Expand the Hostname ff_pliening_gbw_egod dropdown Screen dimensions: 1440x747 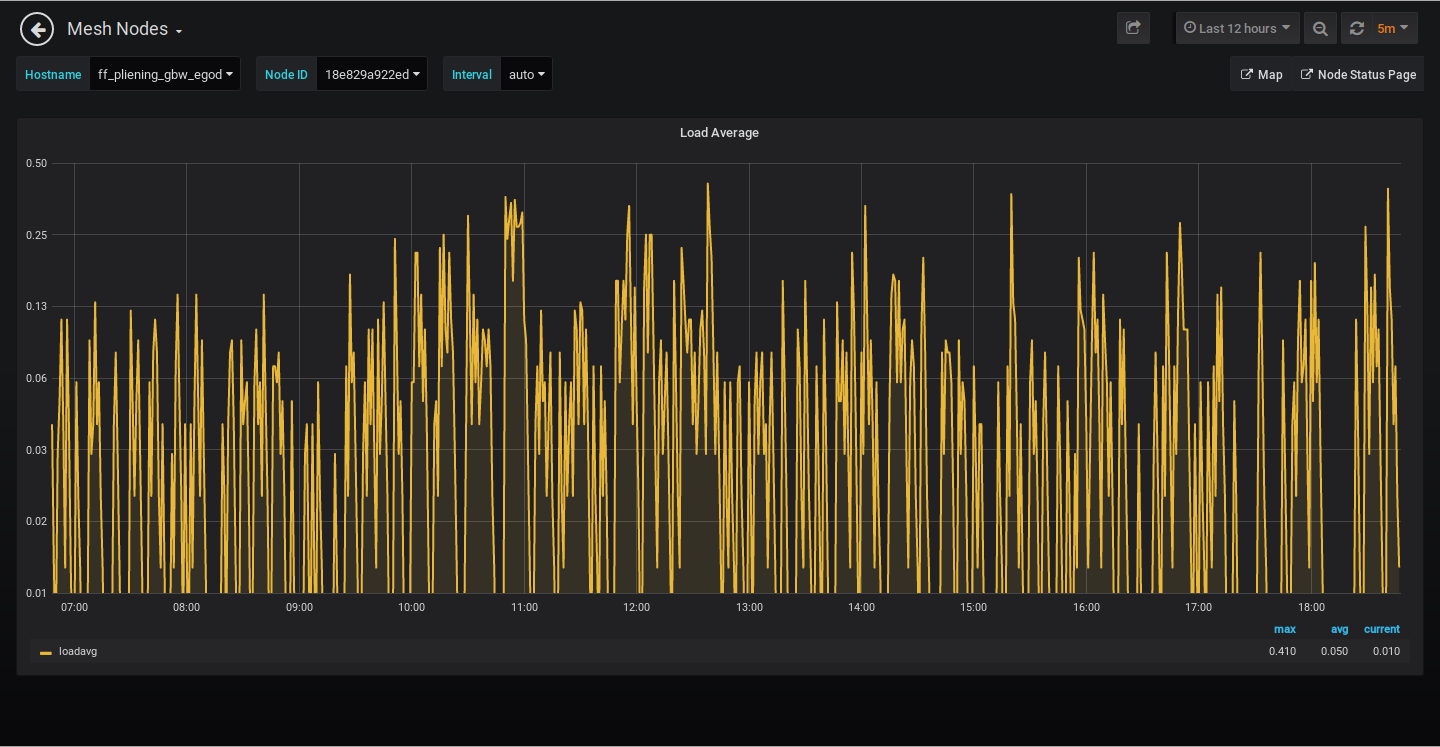pos(165,74)
